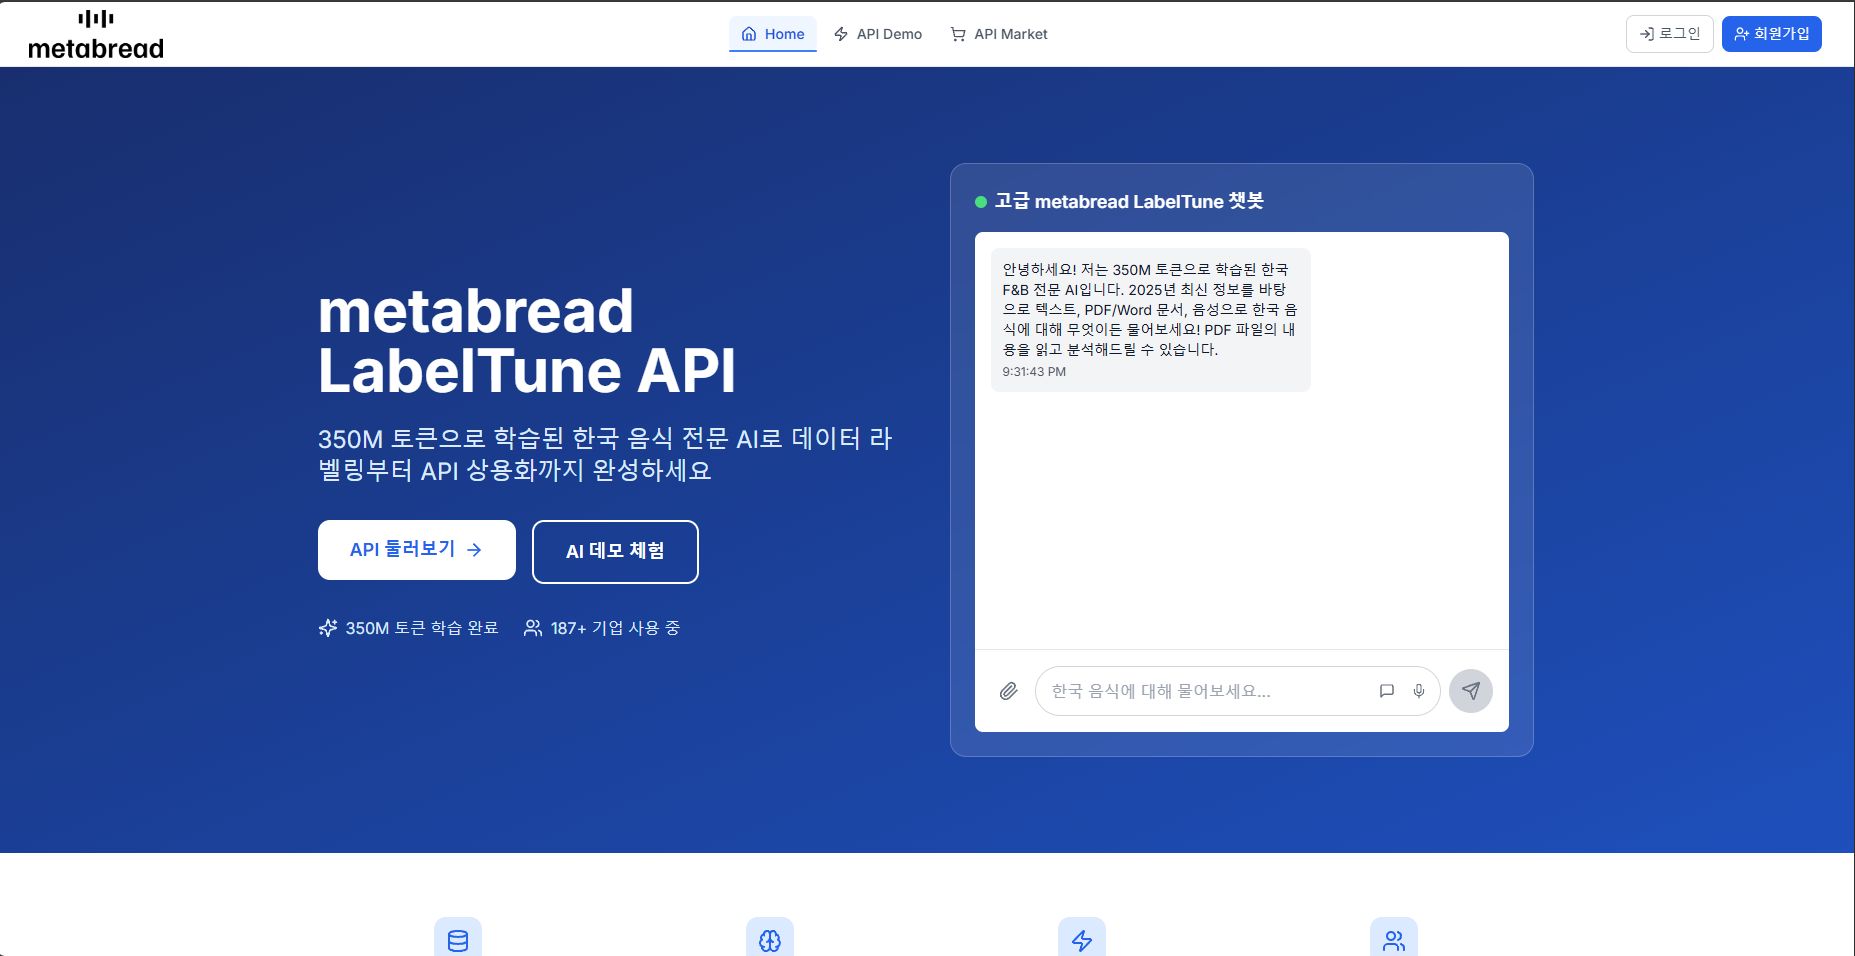Click the metabread logo
1855x956 pixels.
[96, 35]
